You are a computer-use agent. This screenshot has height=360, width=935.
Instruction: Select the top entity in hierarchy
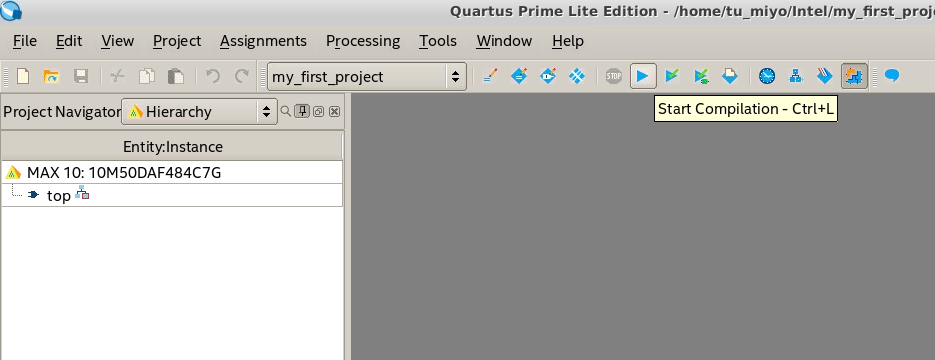point(58,195)
